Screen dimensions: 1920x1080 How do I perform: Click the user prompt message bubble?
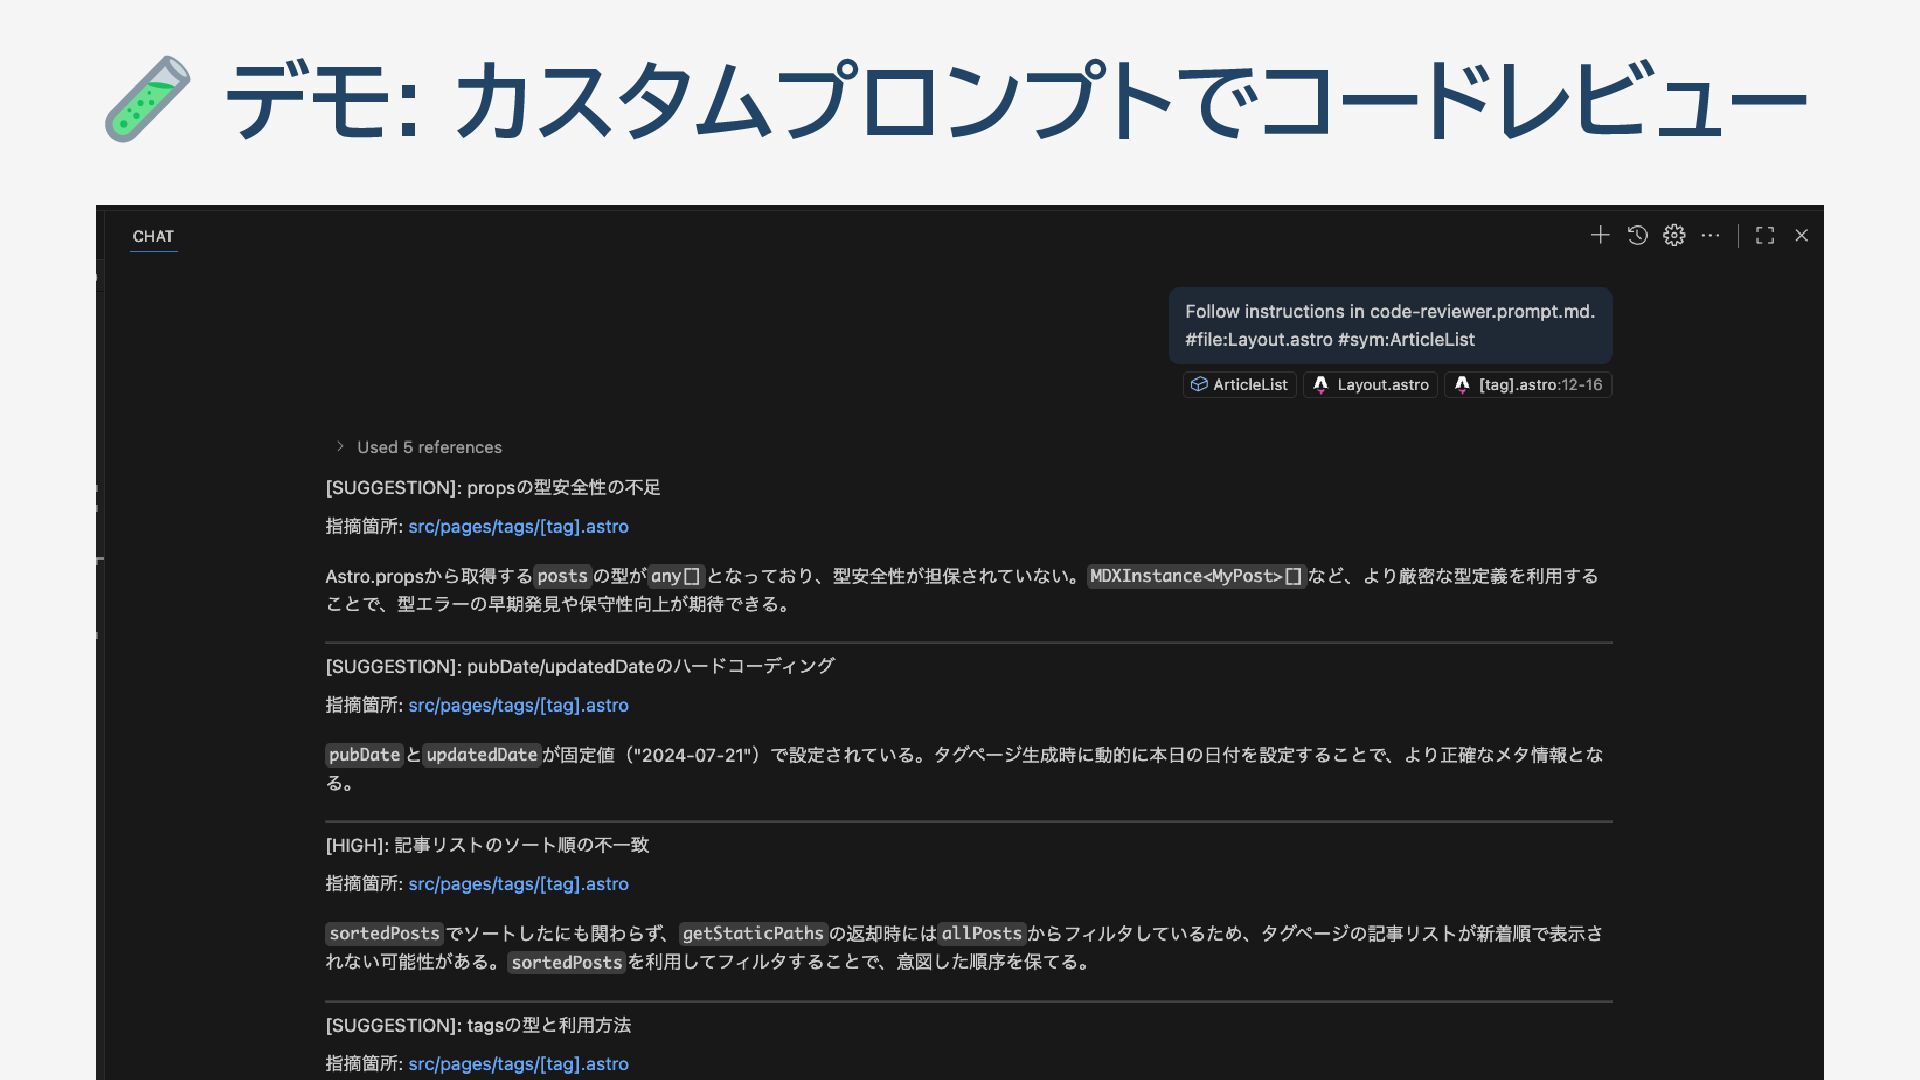[x=1389, y=325]
